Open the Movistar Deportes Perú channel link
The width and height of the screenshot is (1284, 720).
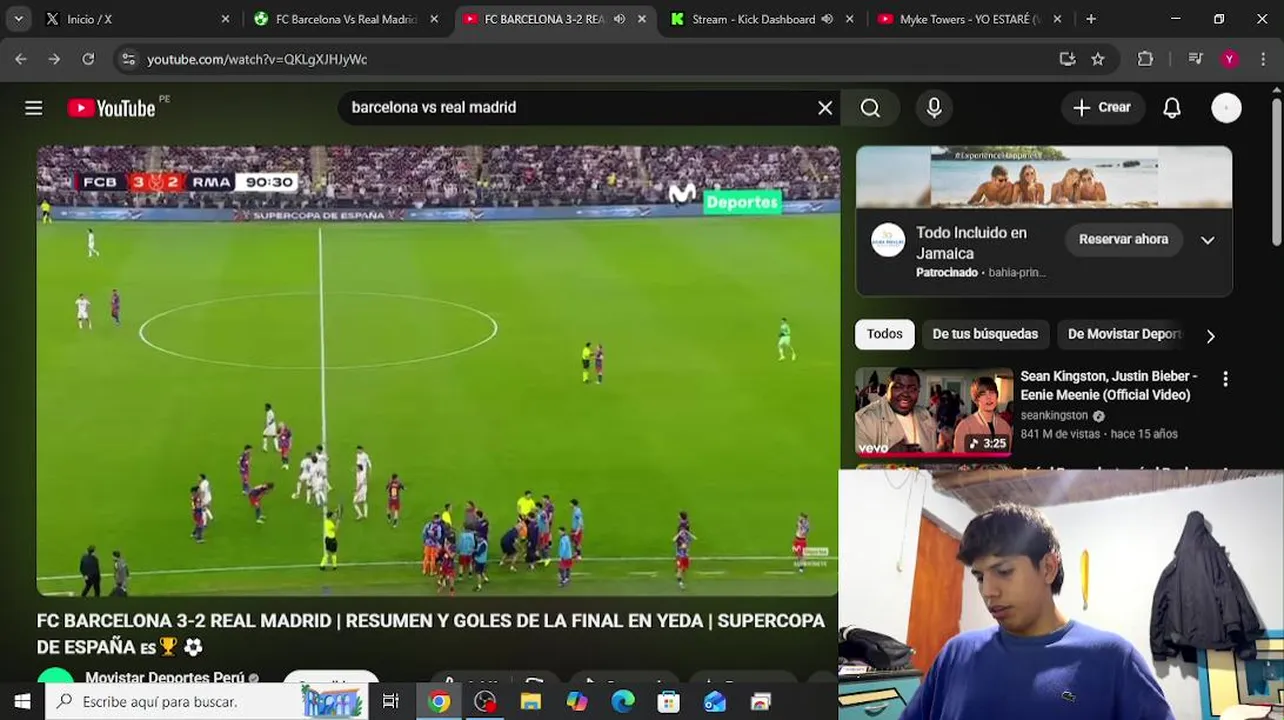pos(164,678)
